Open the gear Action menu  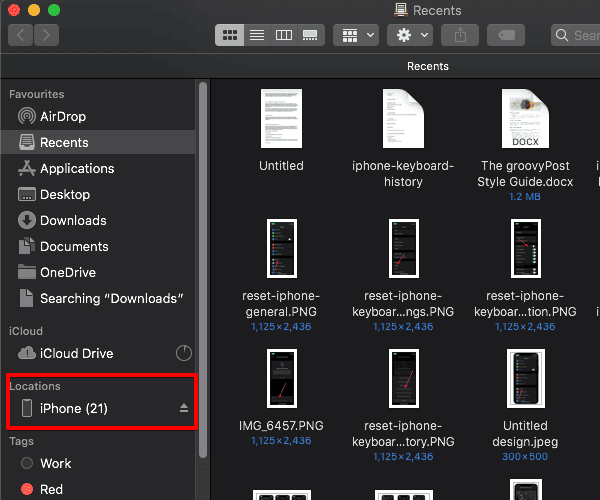coord(410,35)
